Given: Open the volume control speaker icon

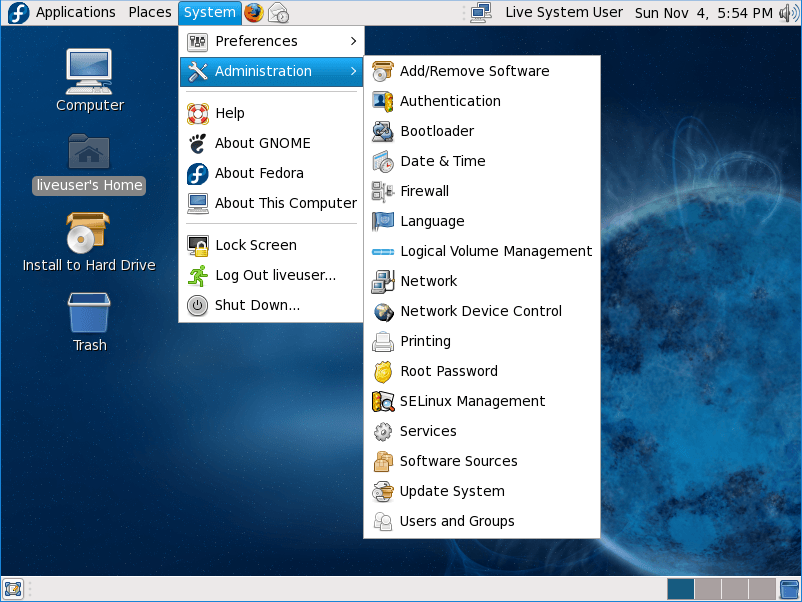Looking at the screenshot, I should [x=788, y=13].
